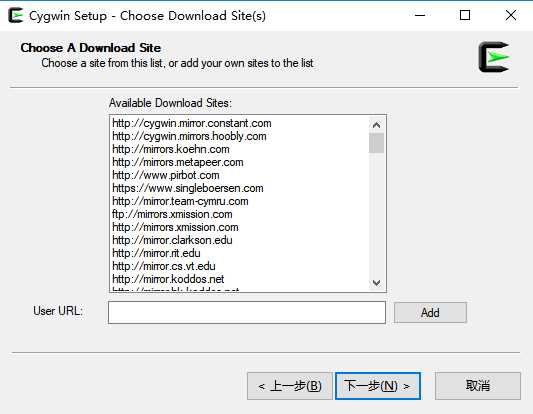The image size is (533, 414).
Task: Select http://cygwin.mirror.constant.com mirror
Action: pyautogui.click(x=192, y=123)
